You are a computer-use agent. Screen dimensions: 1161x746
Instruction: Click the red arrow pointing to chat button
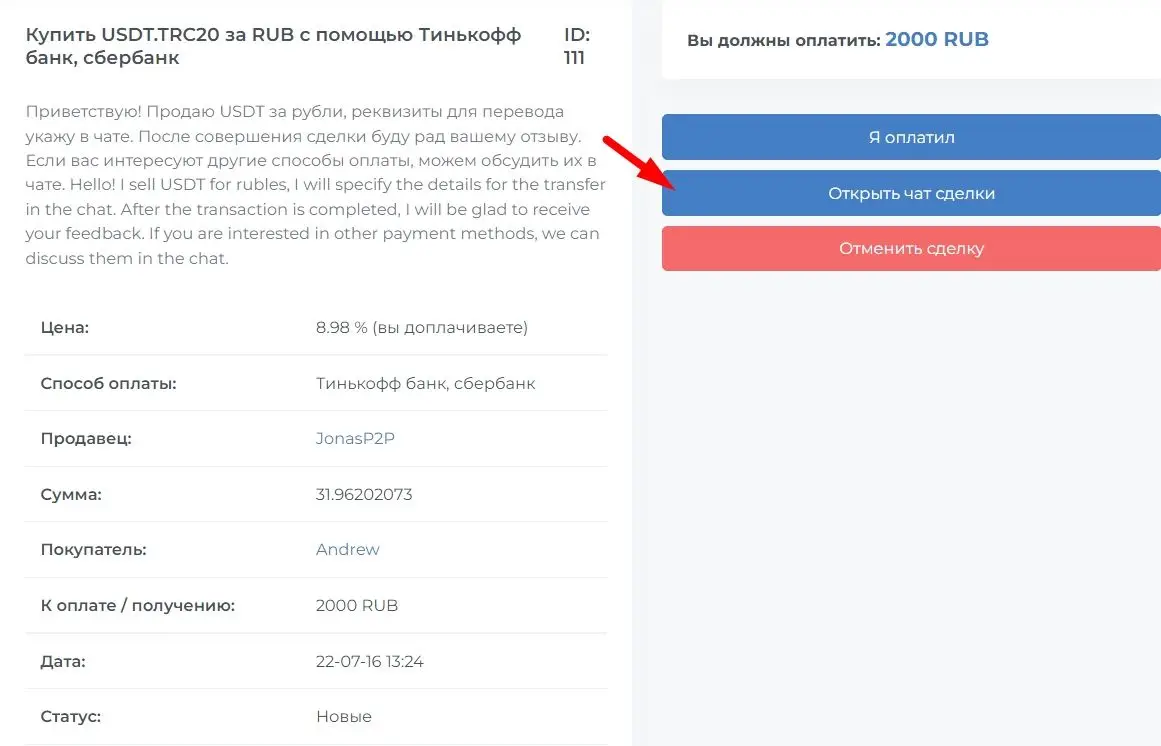[638, 162]
